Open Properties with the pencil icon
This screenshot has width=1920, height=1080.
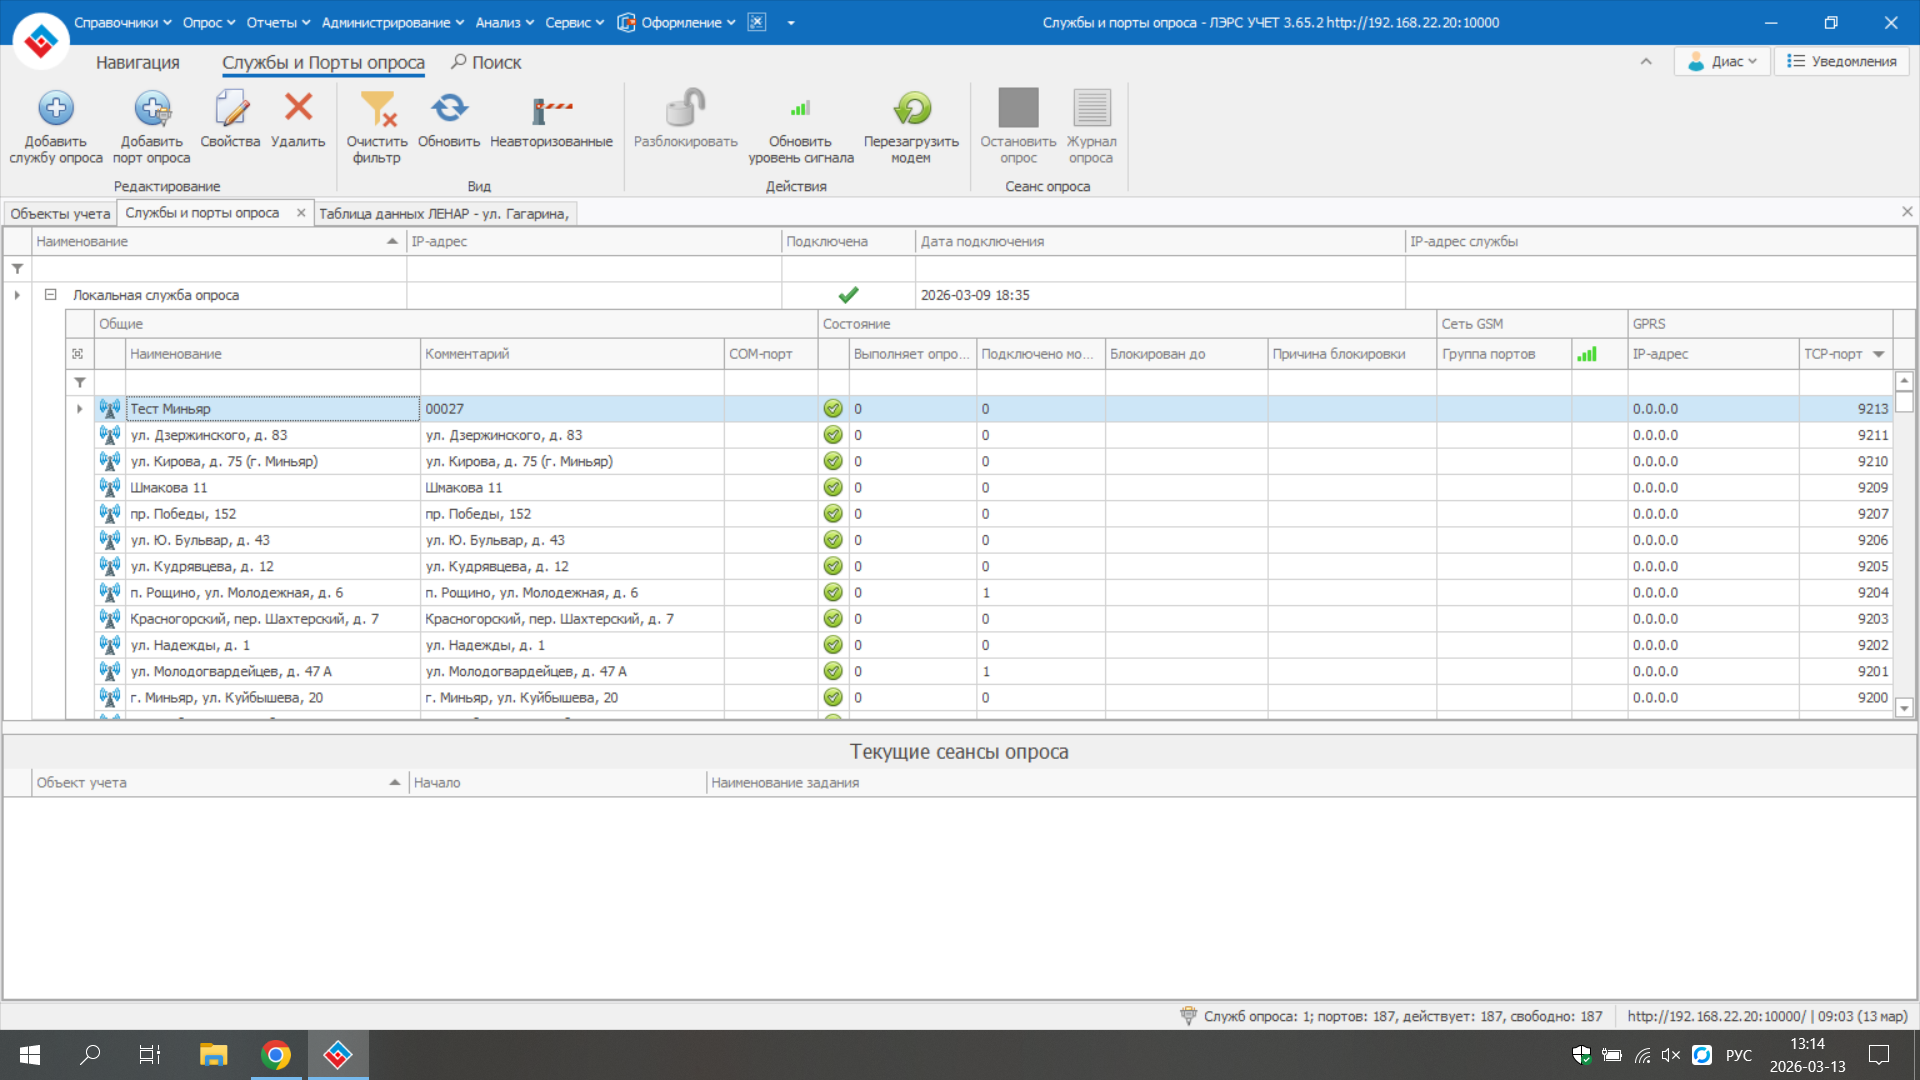(230, 108)
